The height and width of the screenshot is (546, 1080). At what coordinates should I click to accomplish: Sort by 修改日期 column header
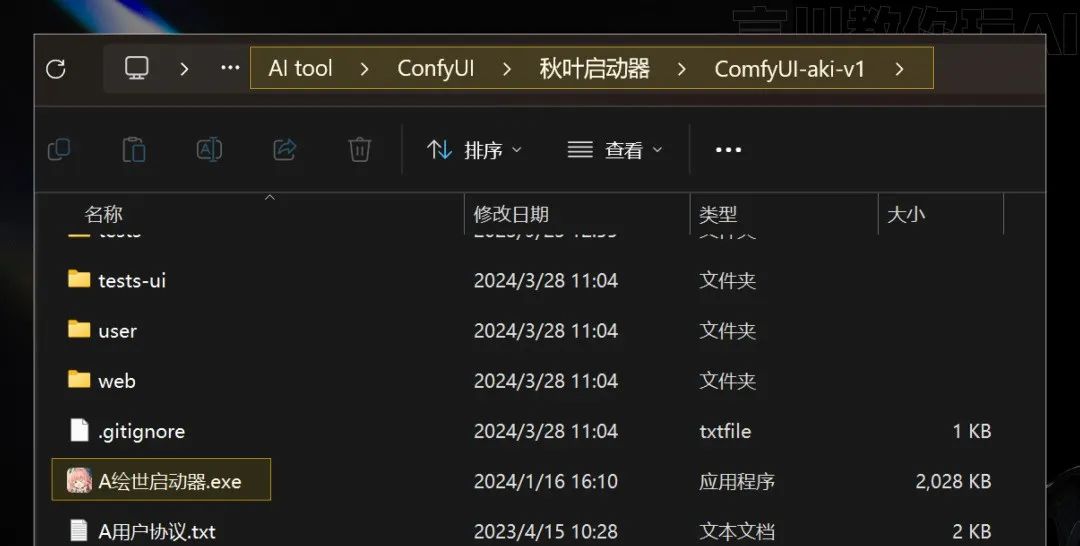(x=511, y=214)
